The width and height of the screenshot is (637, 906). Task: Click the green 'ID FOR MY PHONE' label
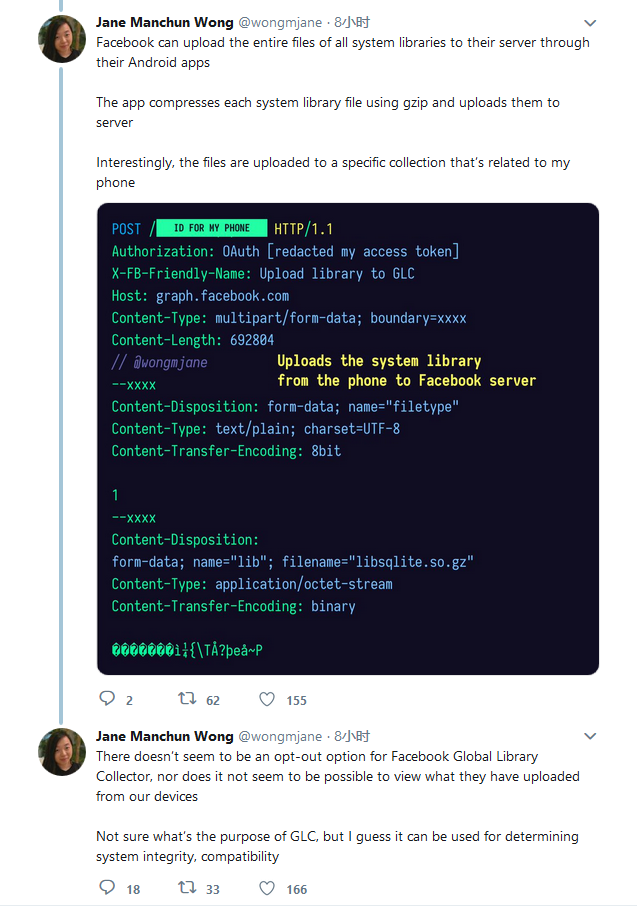tap(212, 228)
